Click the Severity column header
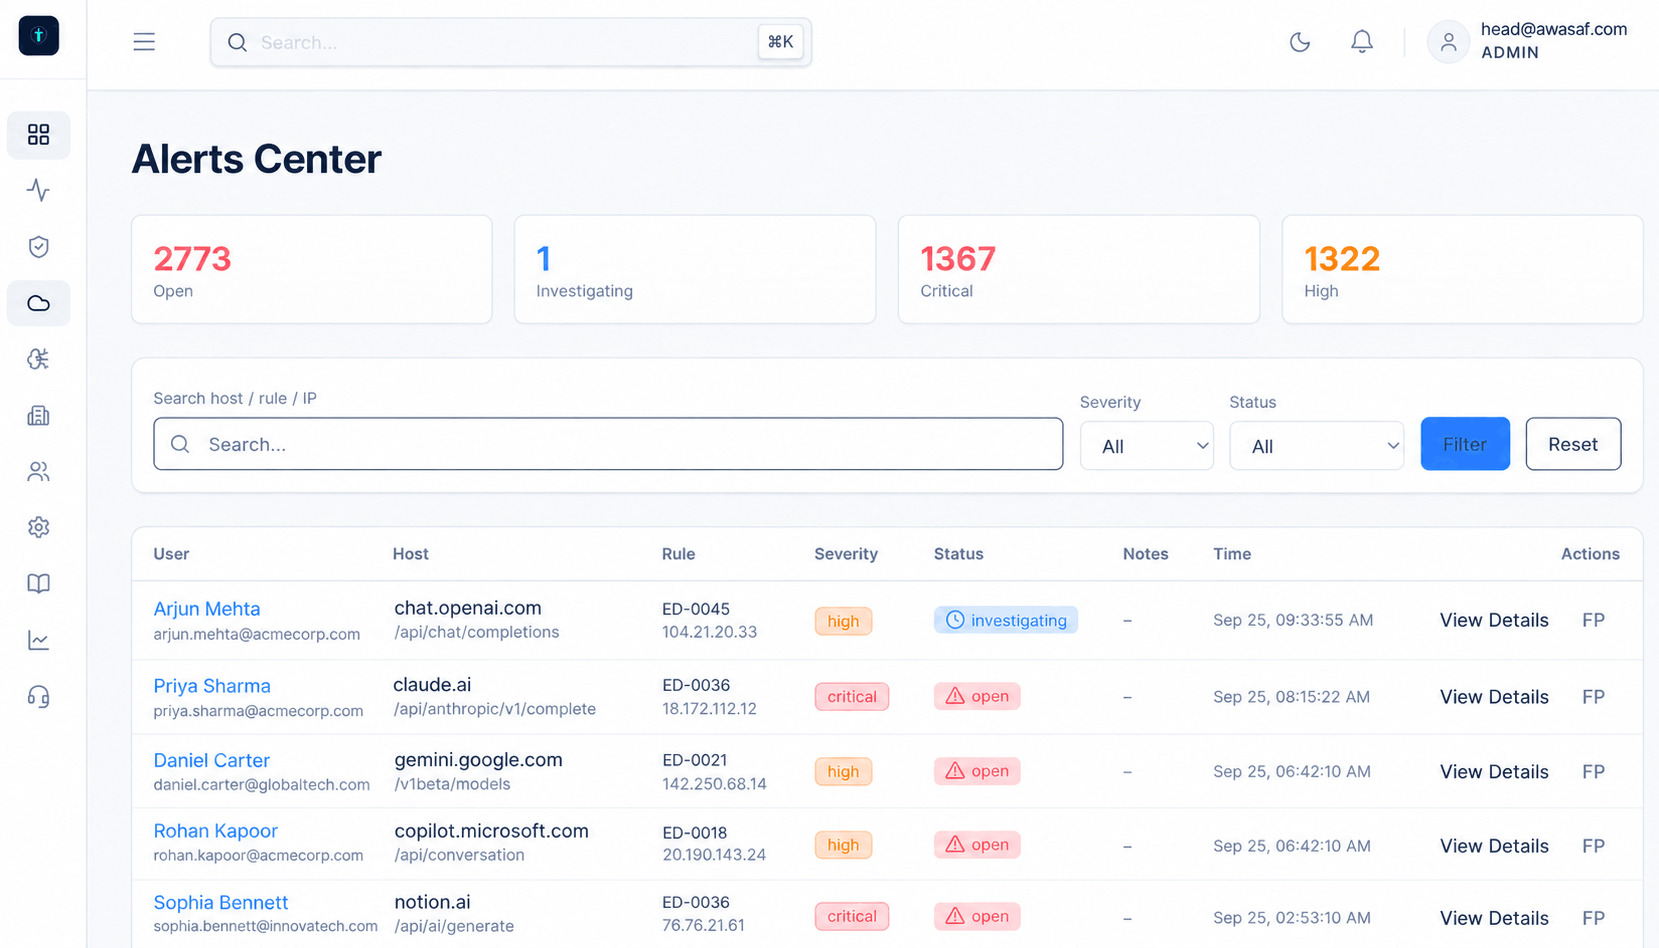1659x948 pixels. (846, 554)
